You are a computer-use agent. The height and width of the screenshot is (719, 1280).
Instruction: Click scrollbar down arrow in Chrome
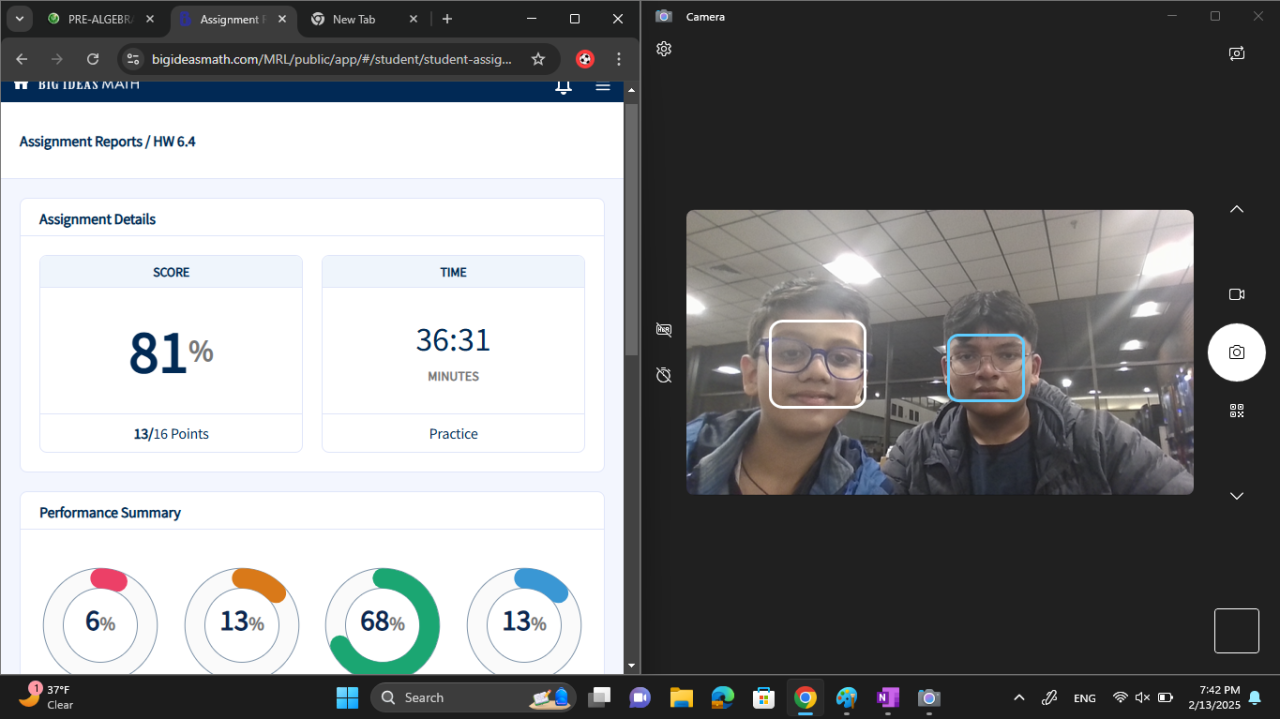(x=631, y=665)
